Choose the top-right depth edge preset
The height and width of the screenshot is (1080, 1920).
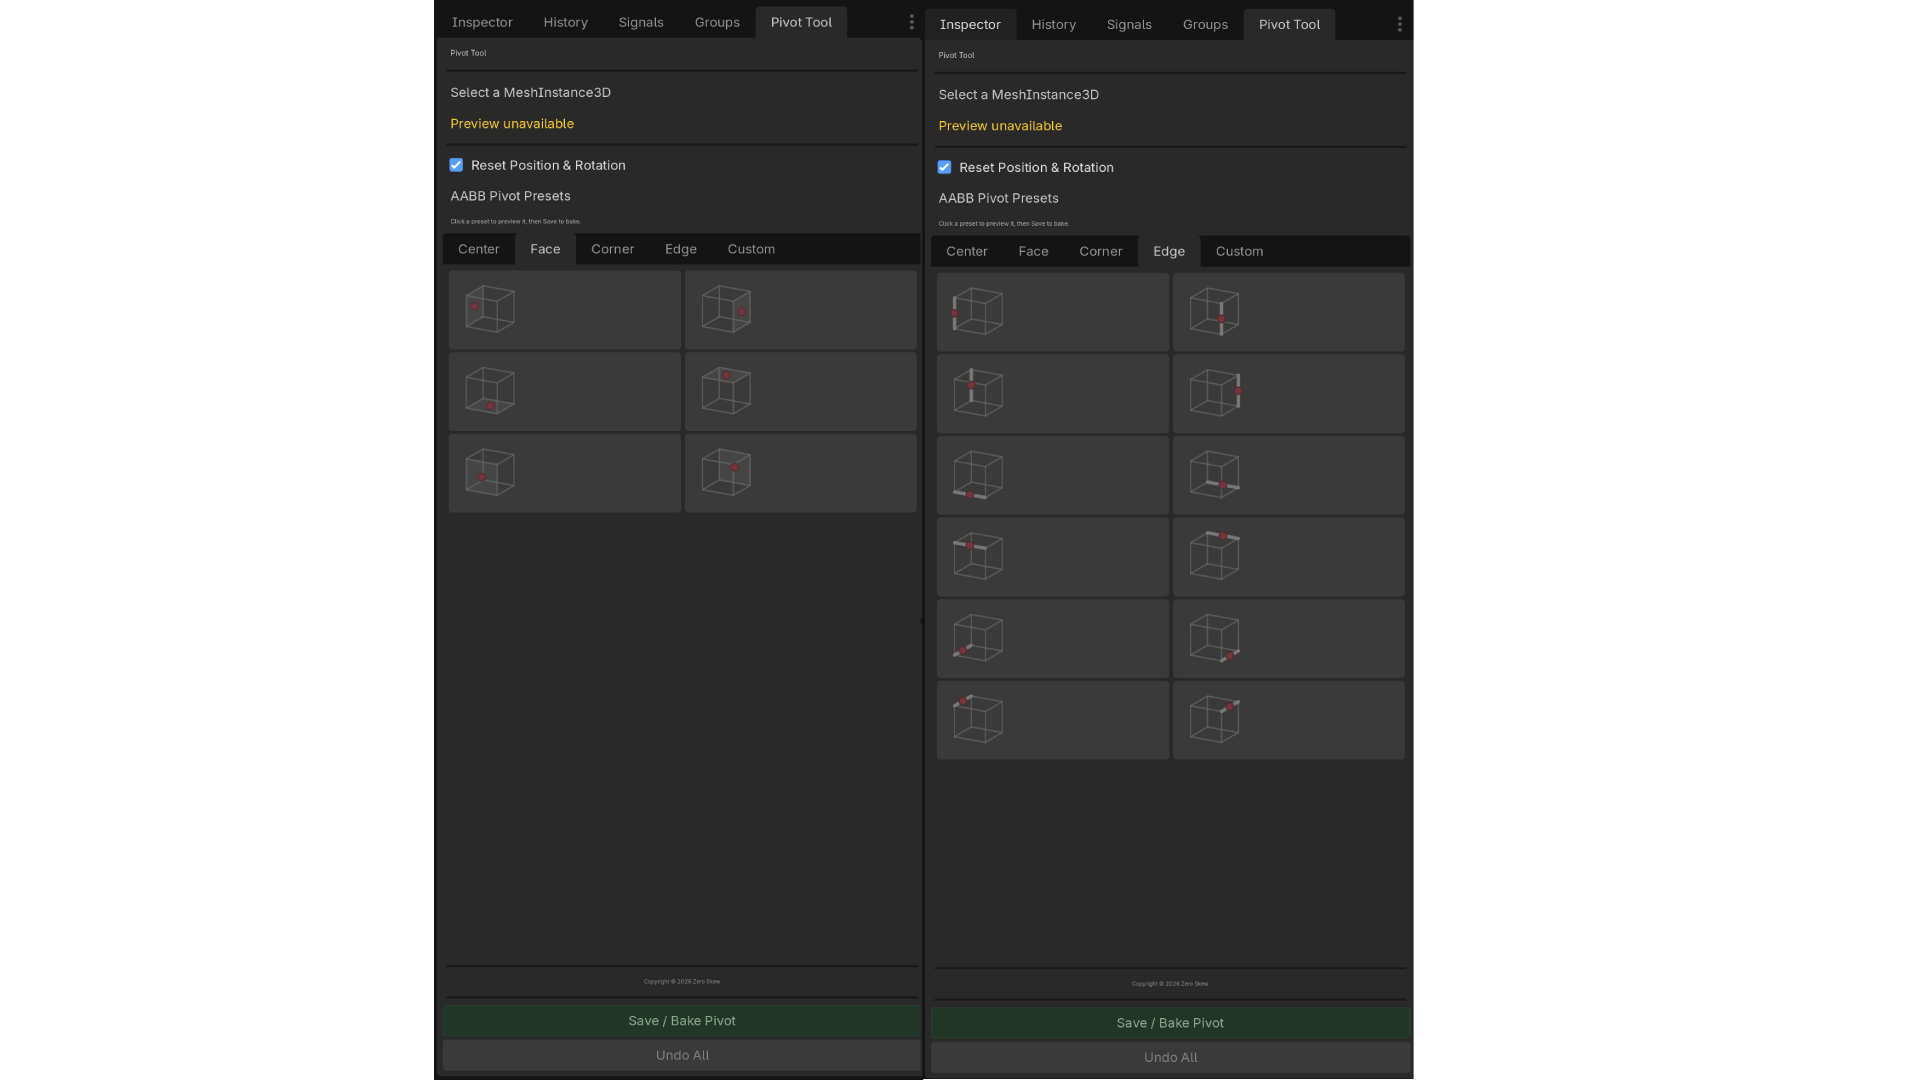[1288, 720]
